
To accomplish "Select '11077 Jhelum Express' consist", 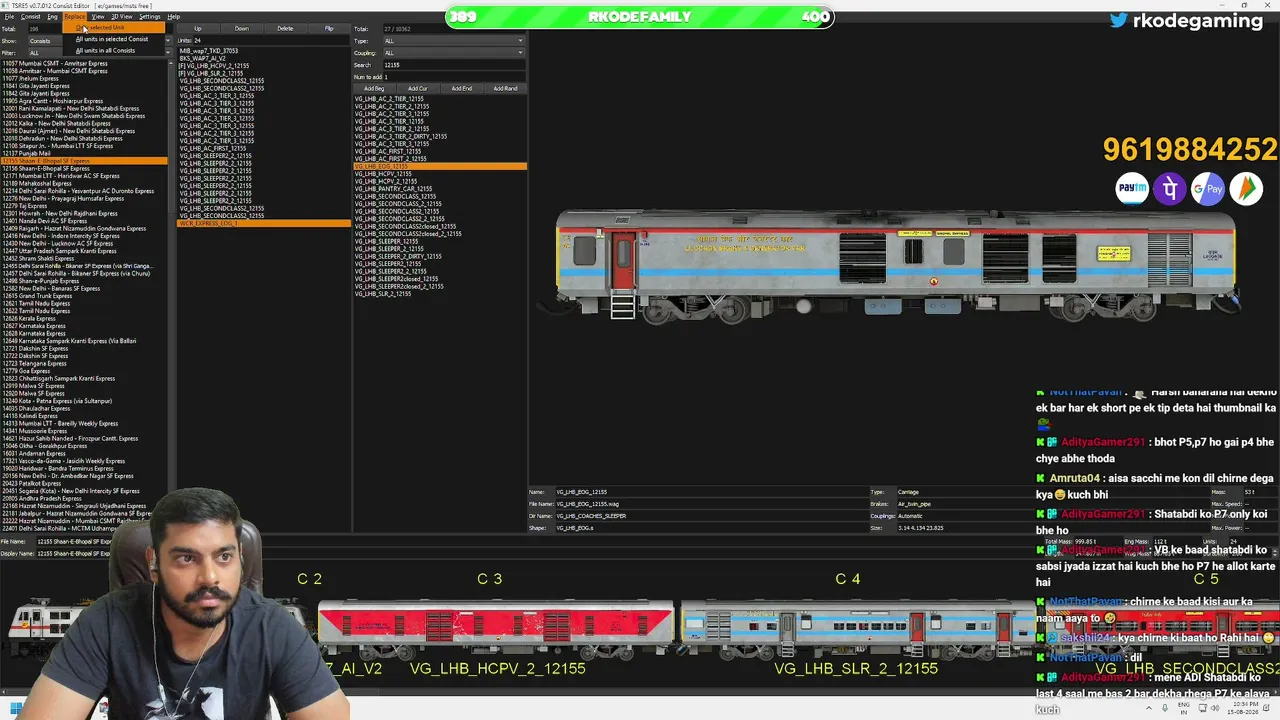I will (x=31, y=79).
